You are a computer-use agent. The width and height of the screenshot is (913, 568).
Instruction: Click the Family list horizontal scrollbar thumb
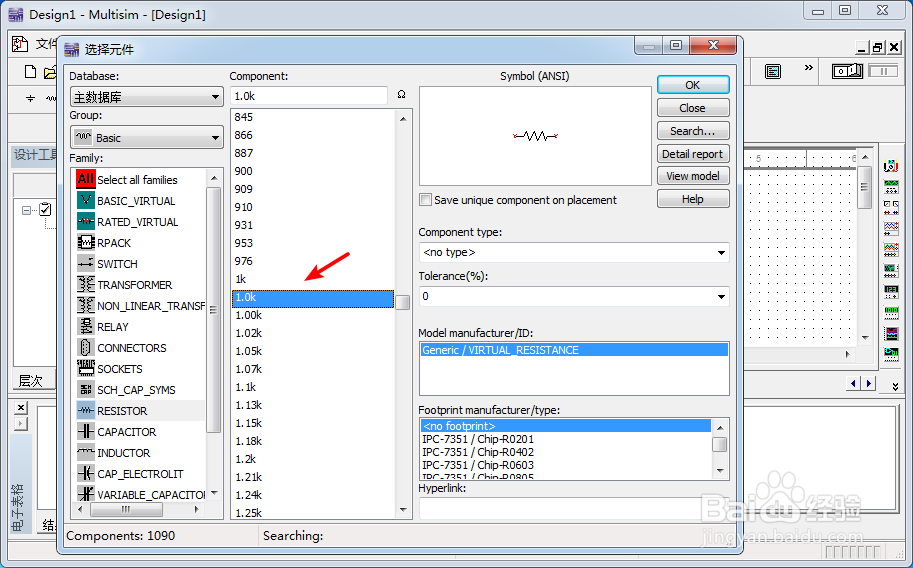tap(126, 509)
